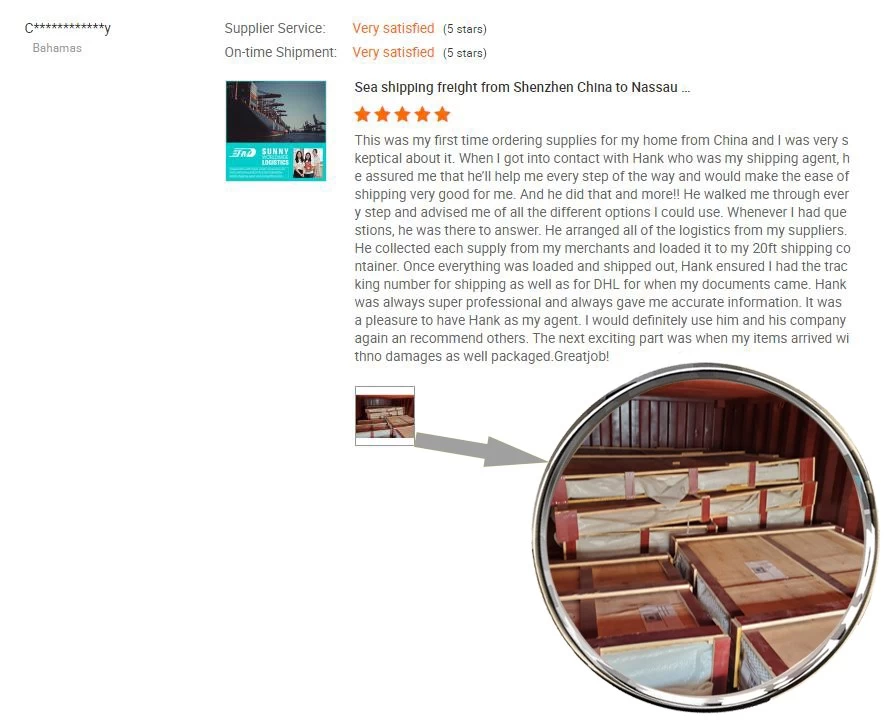This screenshot has width=895, height=725.
Task: Open the small container photo thumbnail
Action: 385,416
